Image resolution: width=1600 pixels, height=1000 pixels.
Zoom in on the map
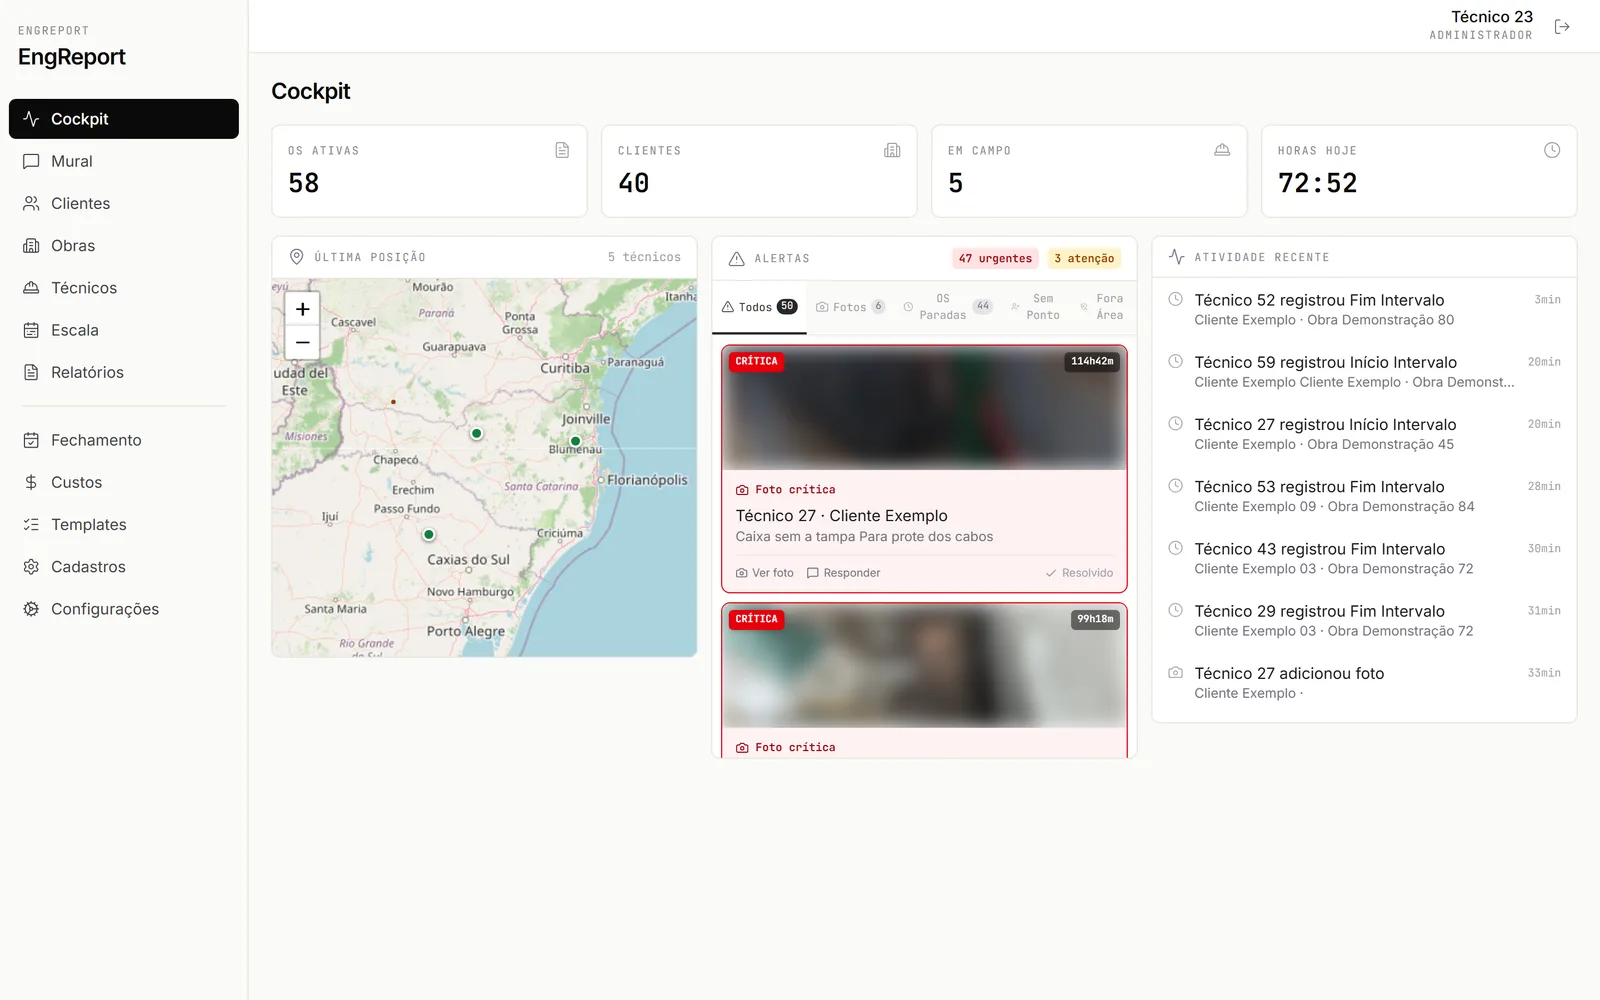coord(302,309)
